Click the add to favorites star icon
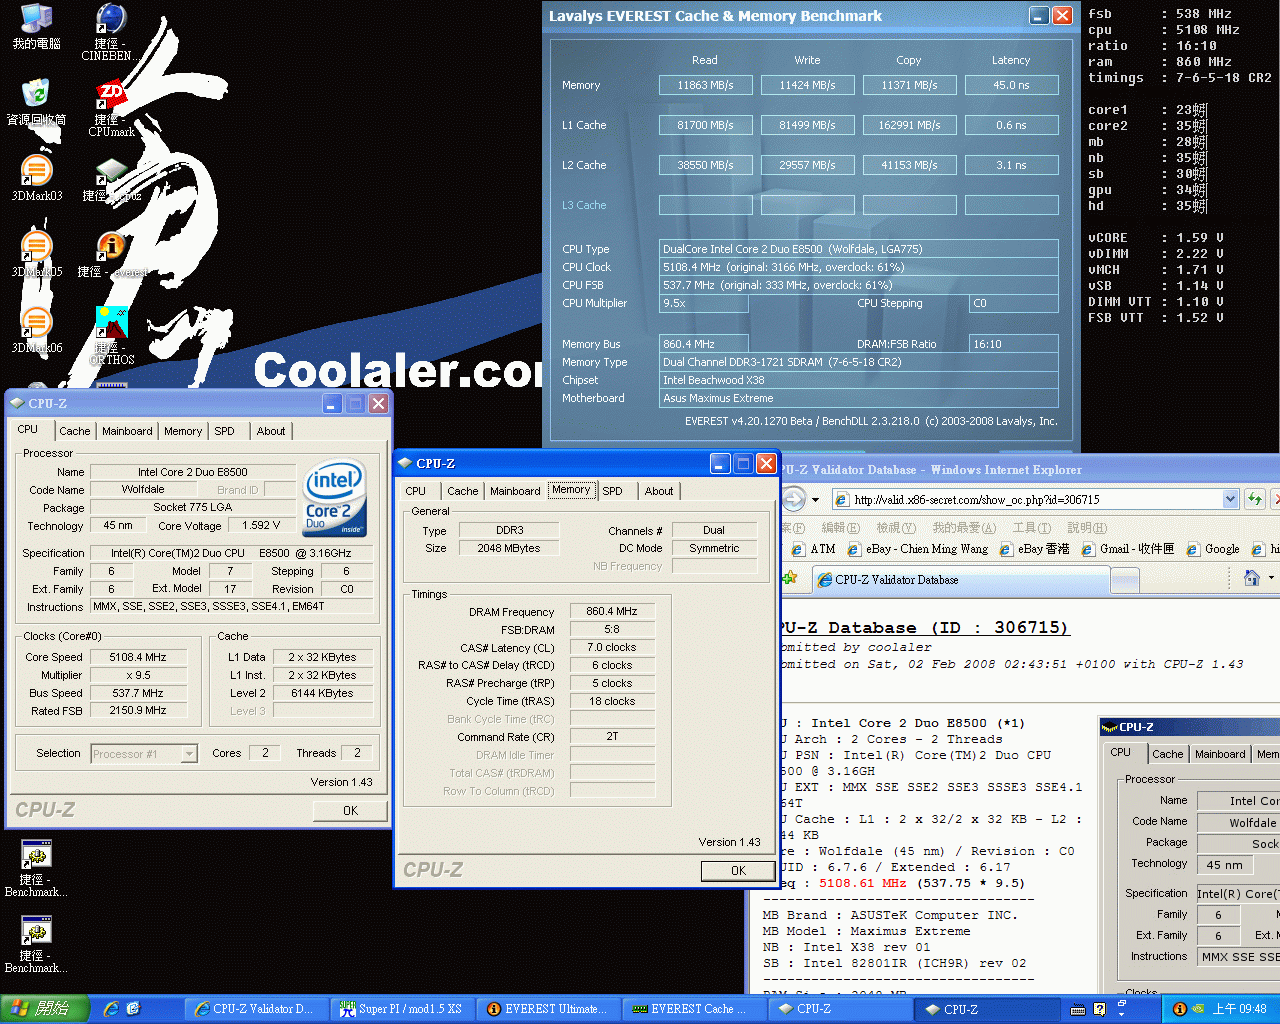Image resolution: width=1280 pixels, height=1024 pixels. [x=789, y=578]
